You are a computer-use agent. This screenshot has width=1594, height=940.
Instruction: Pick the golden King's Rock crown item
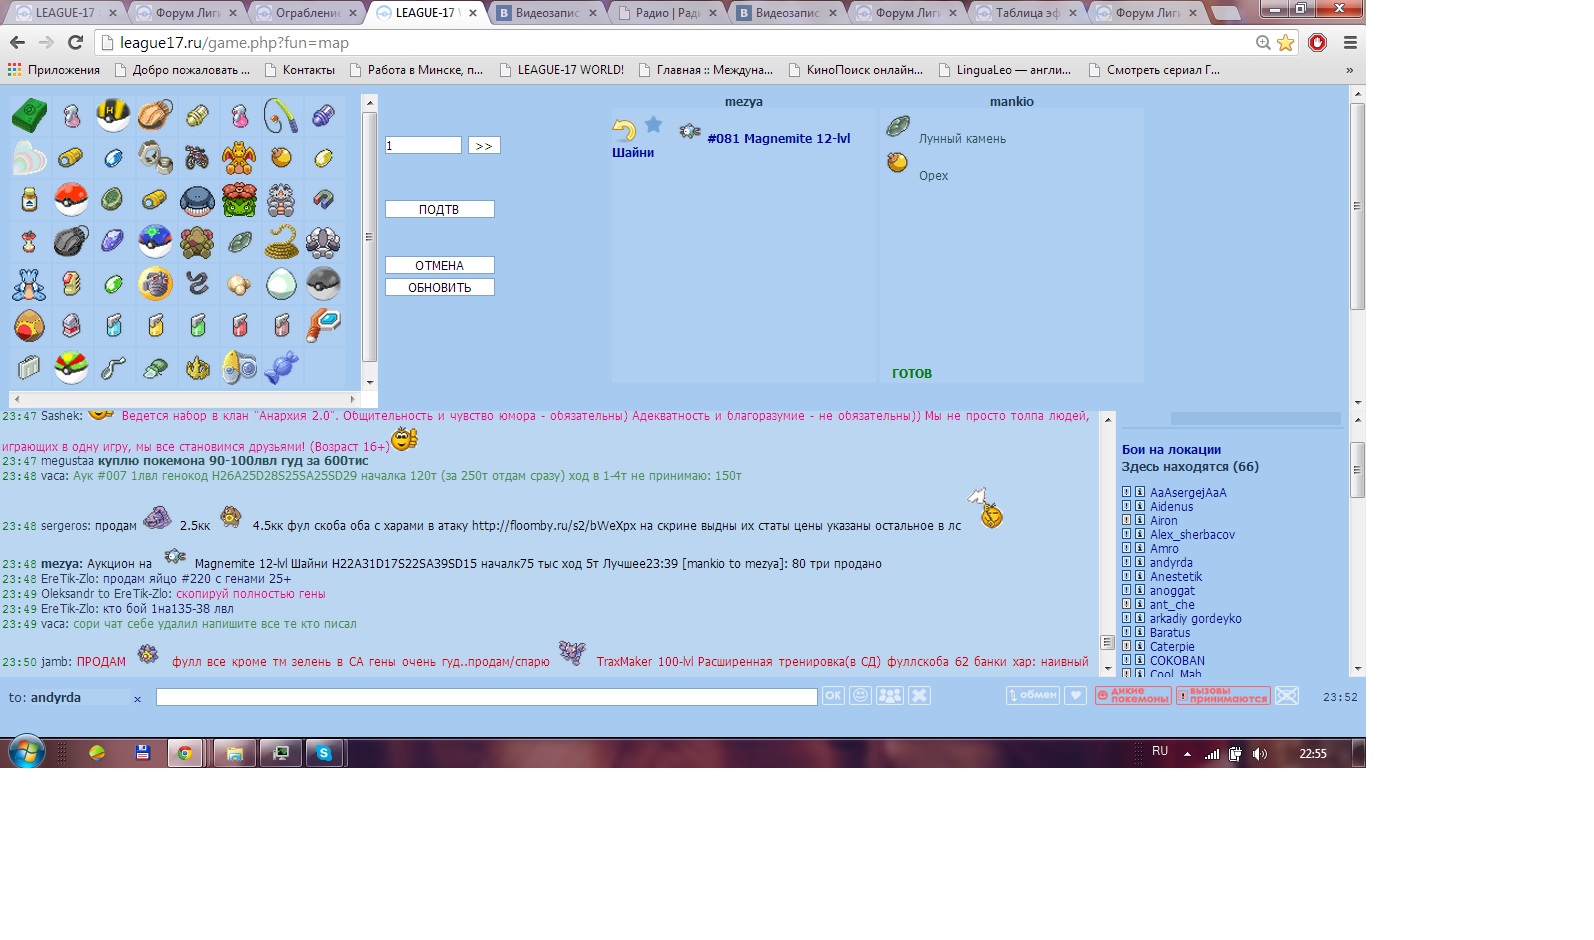(197, 368)
